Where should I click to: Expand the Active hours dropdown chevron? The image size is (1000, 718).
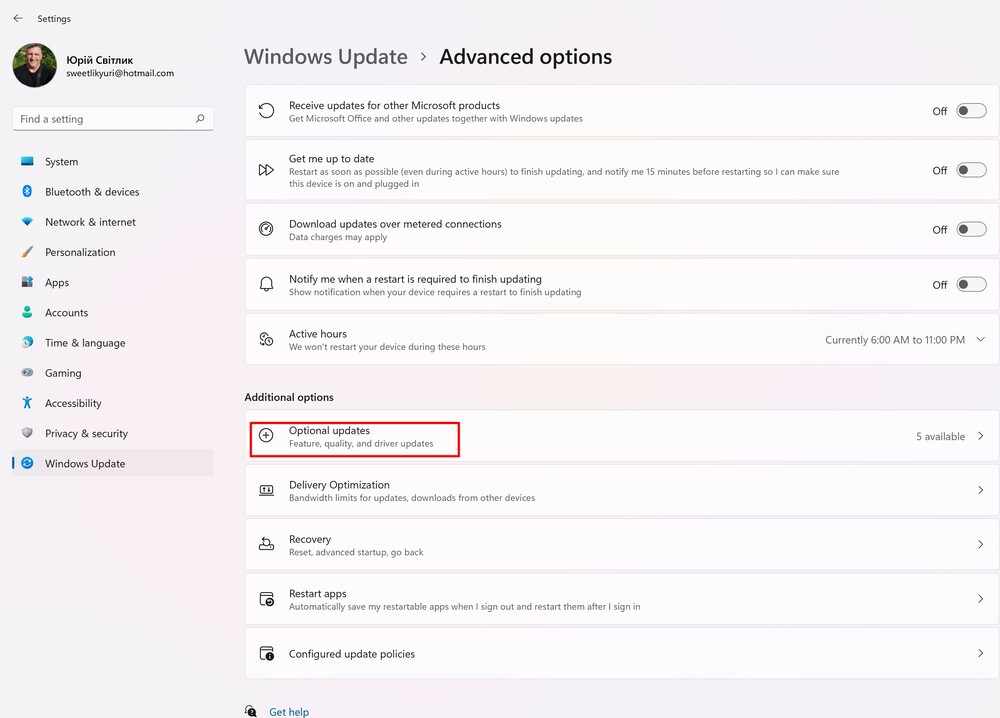[980, 340]
